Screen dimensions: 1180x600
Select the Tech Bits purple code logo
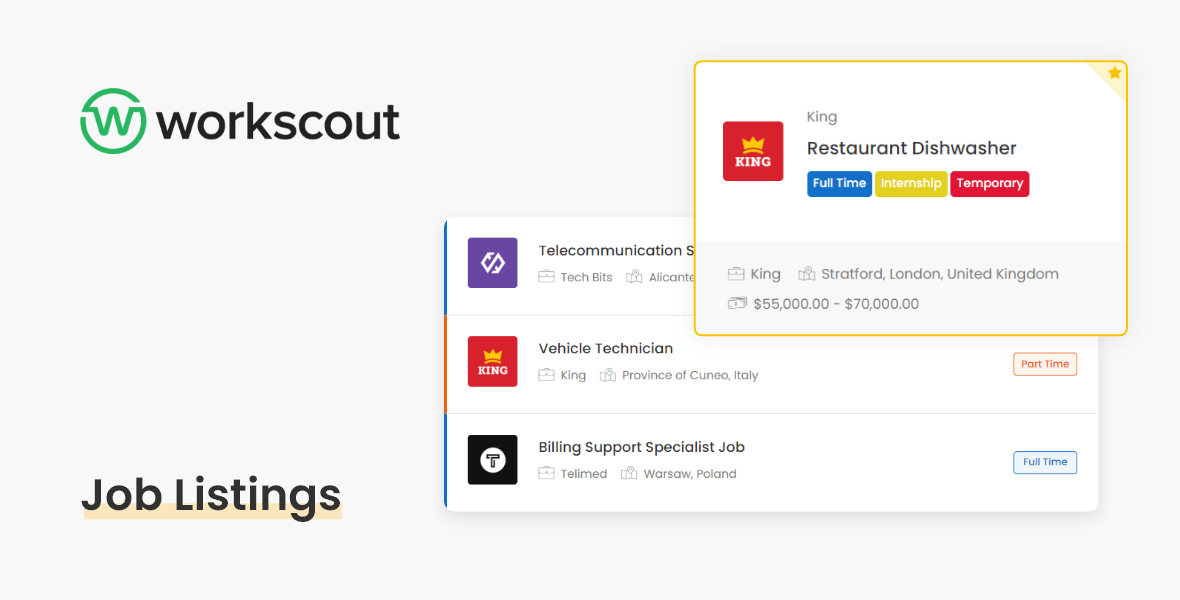(492, 261)
